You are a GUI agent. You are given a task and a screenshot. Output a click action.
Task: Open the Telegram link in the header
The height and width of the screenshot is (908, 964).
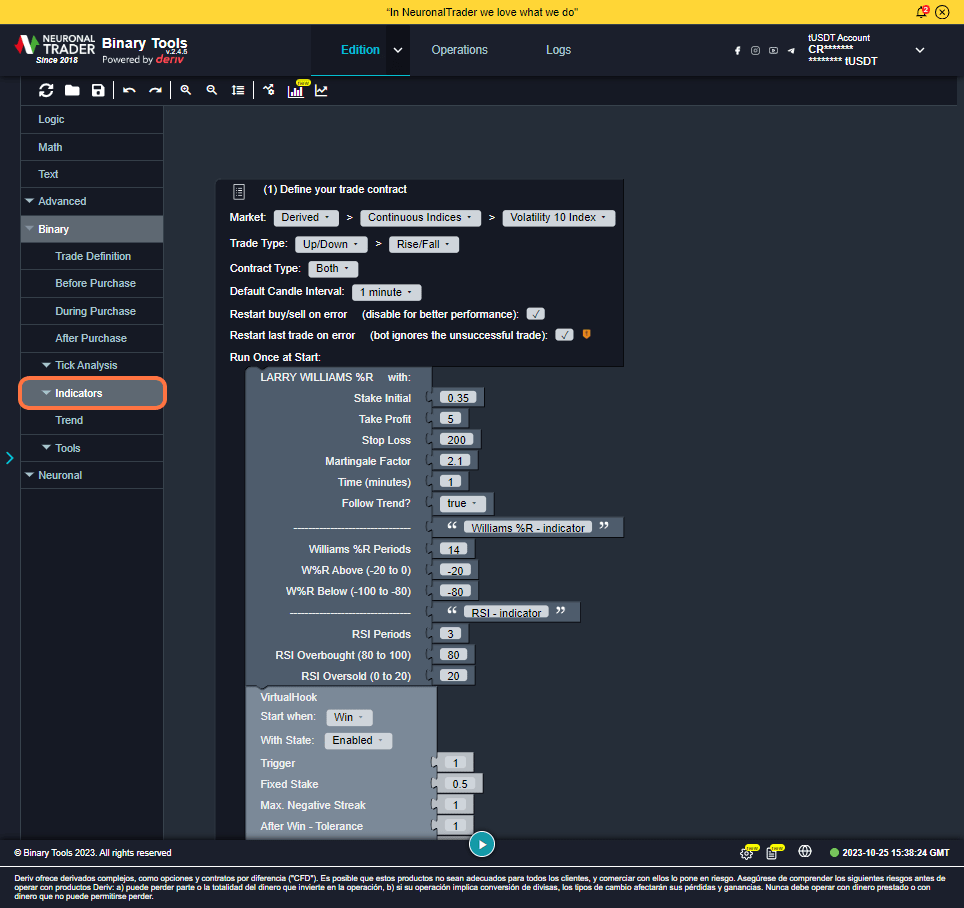[x=791, y=50]
